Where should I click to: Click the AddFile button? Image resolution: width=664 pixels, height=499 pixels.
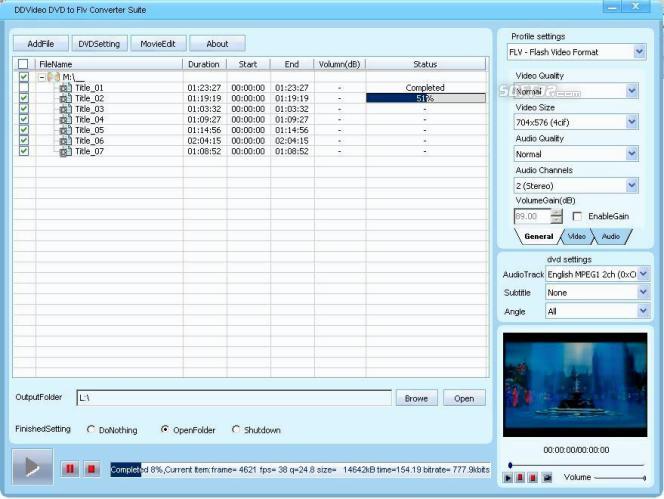[x=41, y=44]
